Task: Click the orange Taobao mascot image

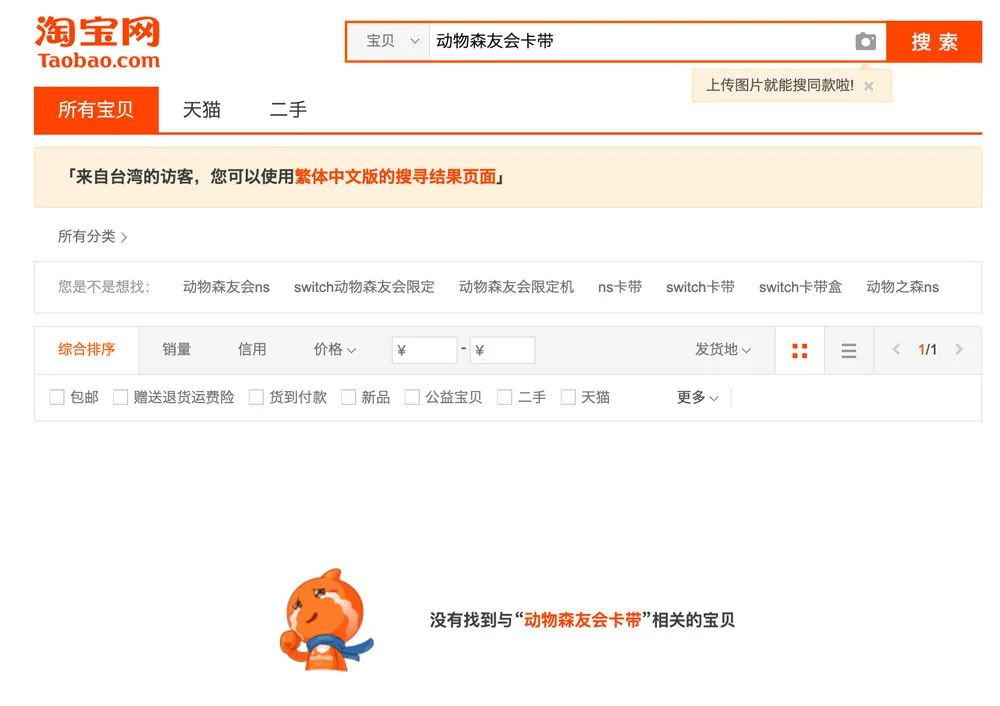Action: pos(327,620)
